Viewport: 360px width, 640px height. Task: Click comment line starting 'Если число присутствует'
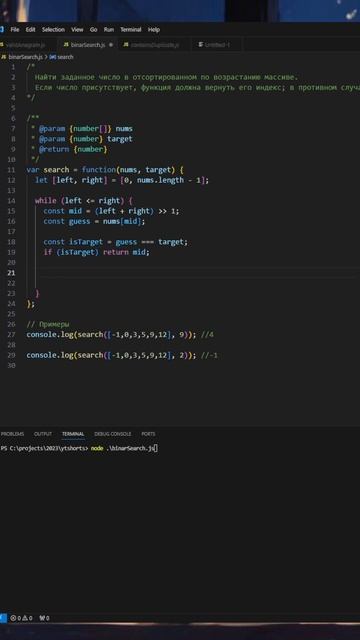point(197,87)
